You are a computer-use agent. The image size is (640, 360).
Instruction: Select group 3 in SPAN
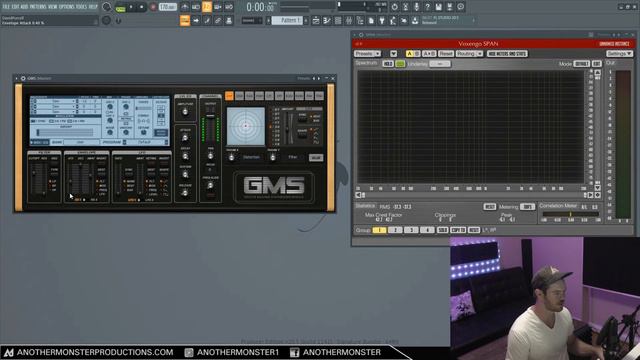411,230
